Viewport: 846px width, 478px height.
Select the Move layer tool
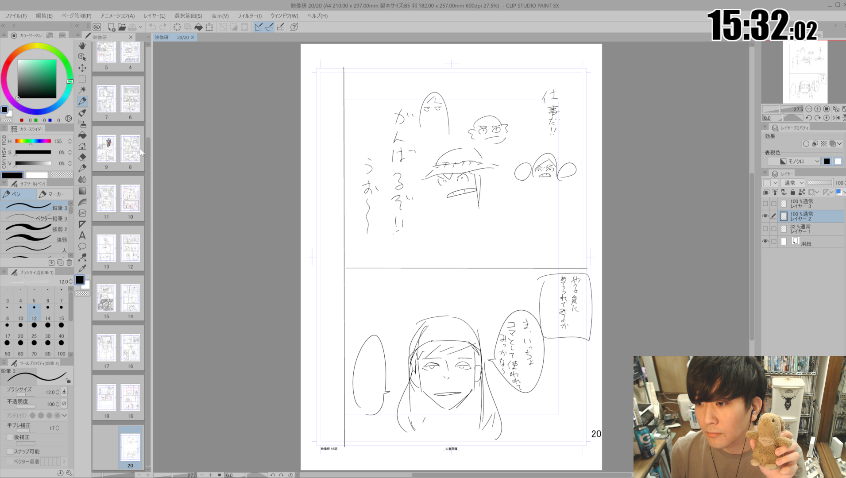point(82,67)
